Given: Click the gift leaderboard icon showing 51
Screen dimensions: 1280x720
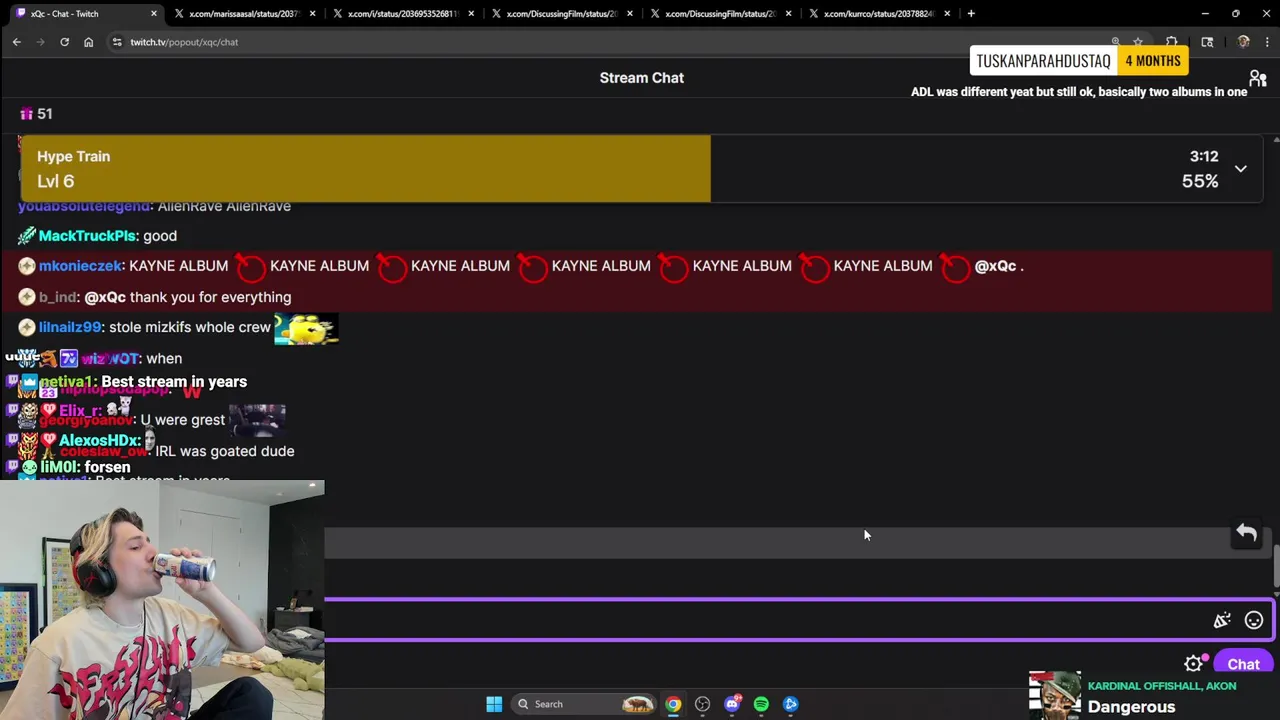Looking at the screenshot, I should (x=36, y=114).
